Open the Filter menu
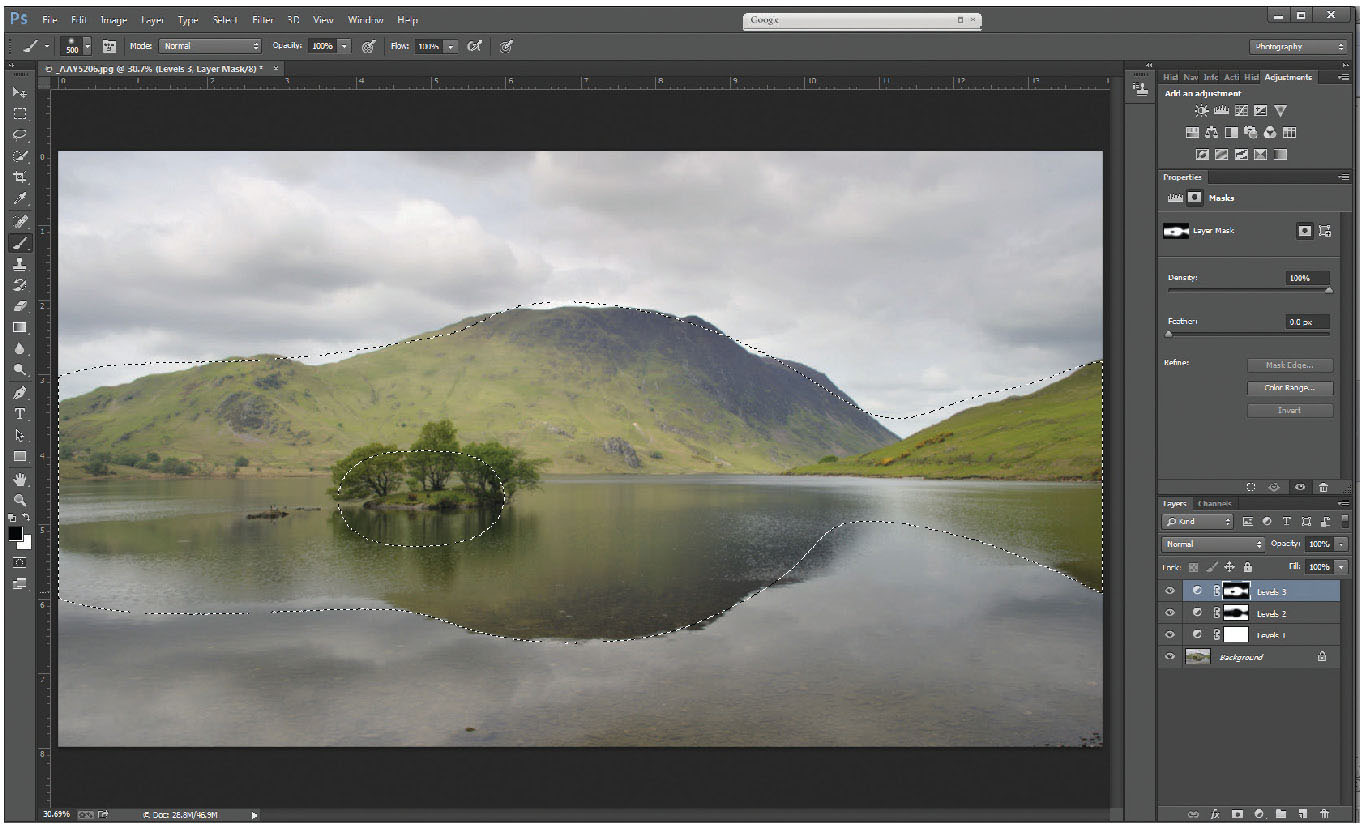The height and width of the screenshot is (824, 1360). (x=263, y=20)
